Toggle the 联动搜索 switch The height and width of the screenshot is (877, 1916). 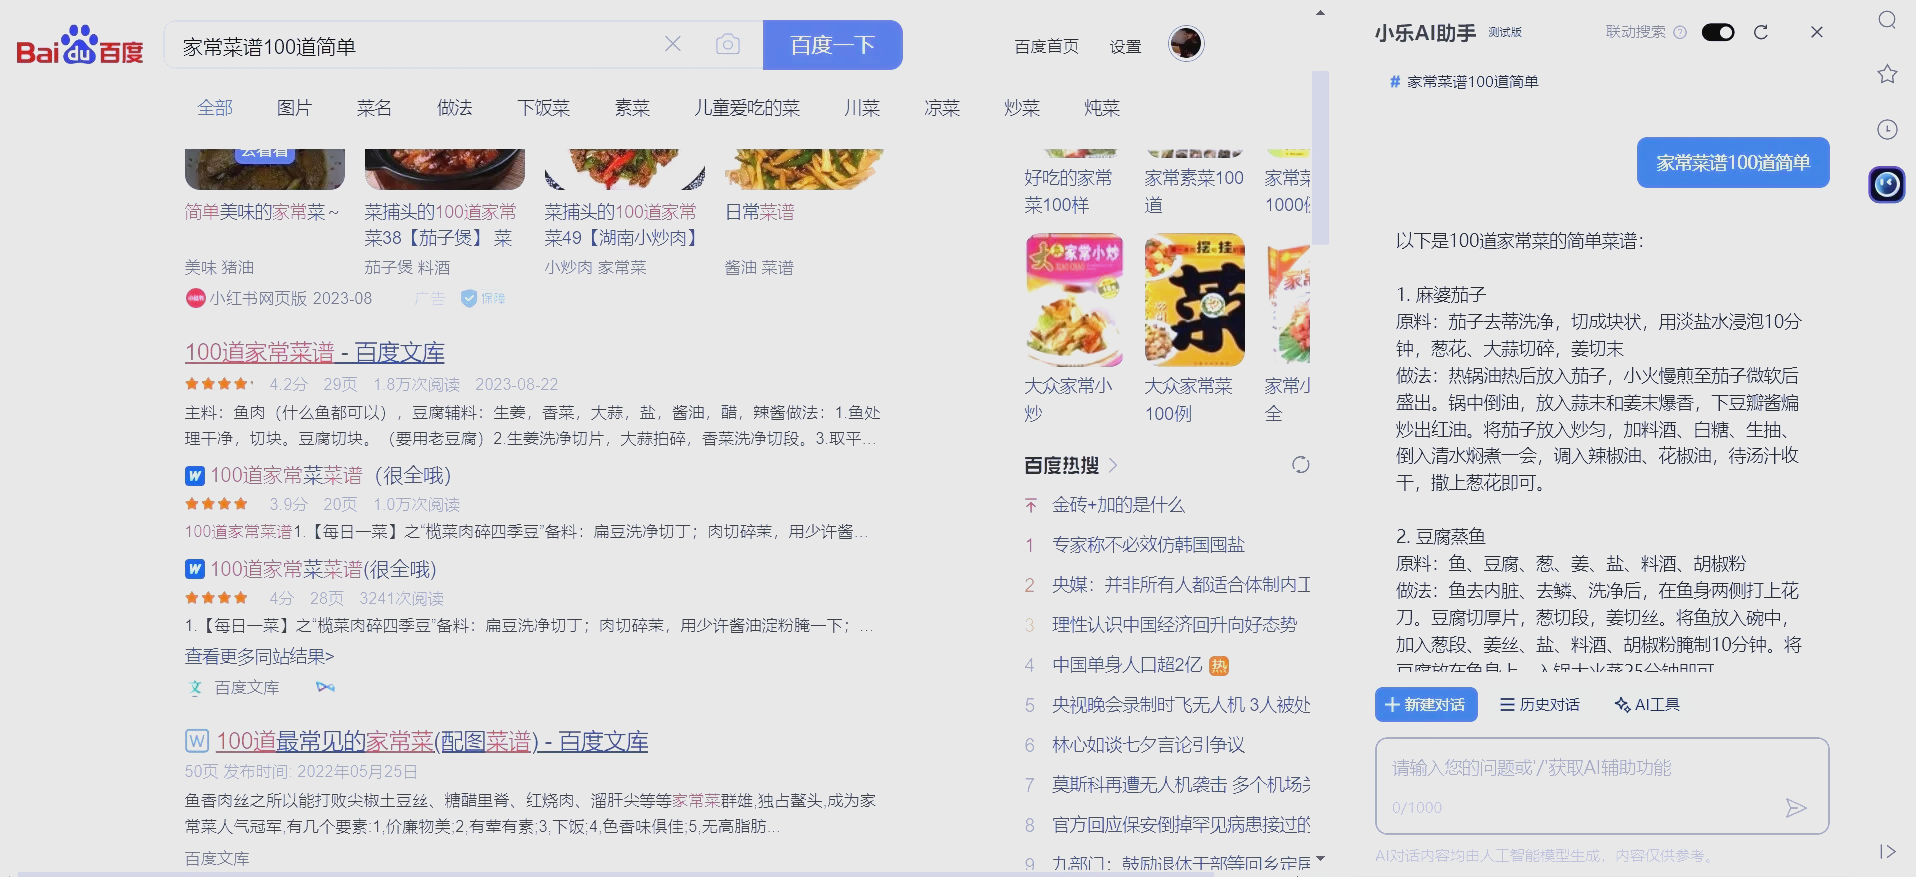(x=1718, y=32)
